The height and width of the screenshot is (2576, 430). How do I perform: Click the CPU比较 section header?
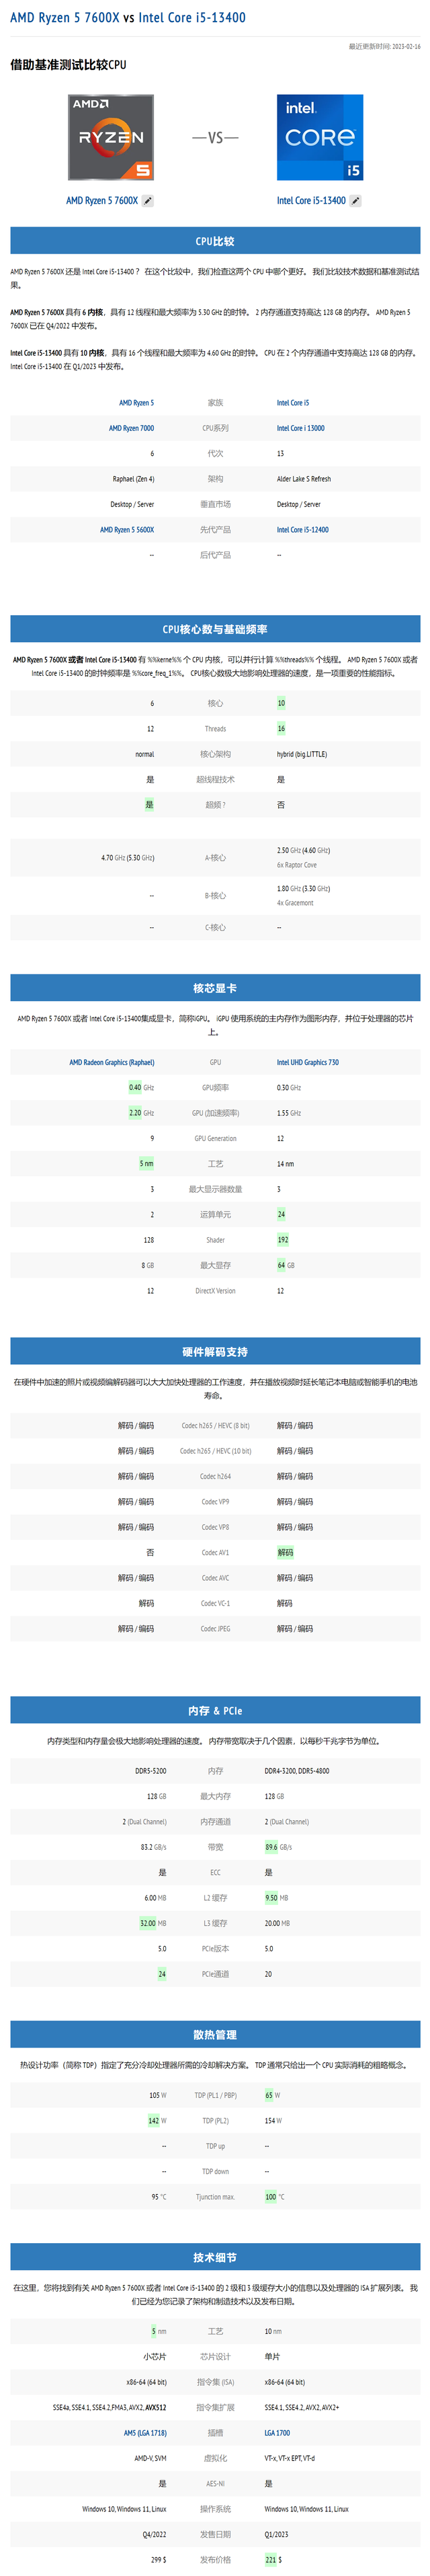[x=215, y=241]
